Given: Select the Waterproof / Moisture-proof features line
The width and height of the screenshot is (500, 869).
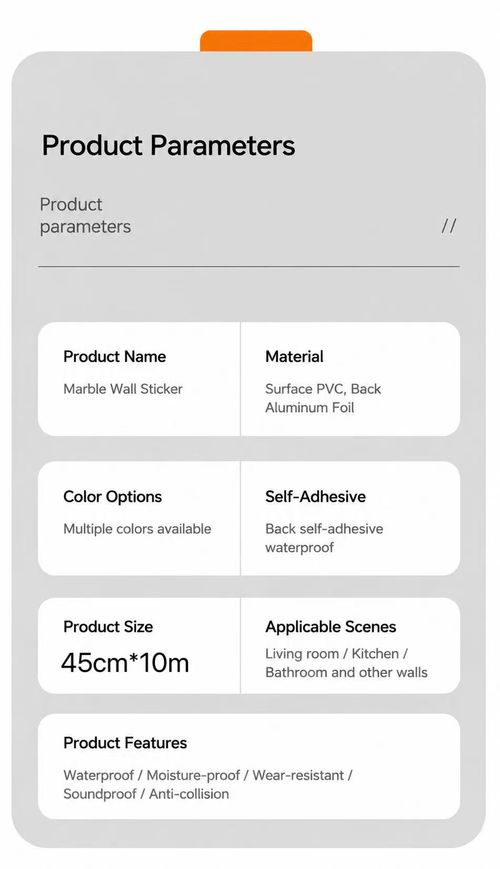Looking at the screenshot, I should click(x=208, y=775).
